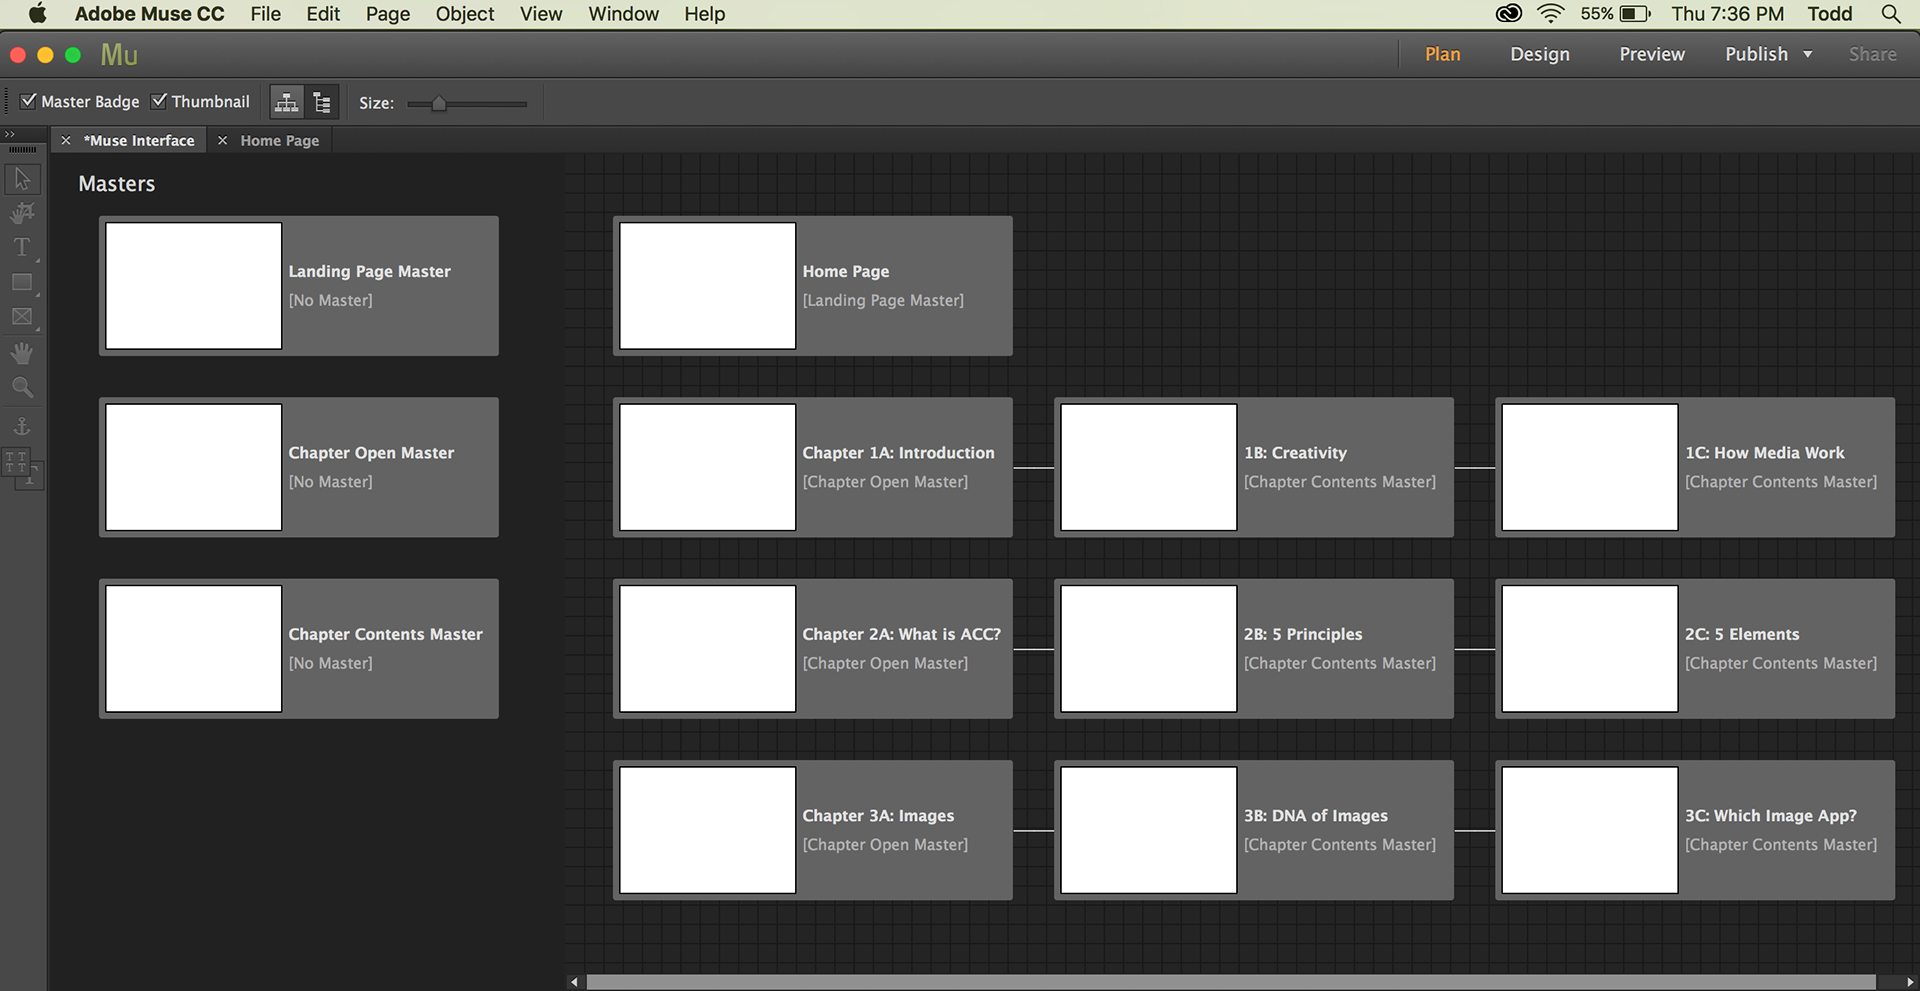
Task: Select the Crop tool
Action: click(x=22, y=213)
